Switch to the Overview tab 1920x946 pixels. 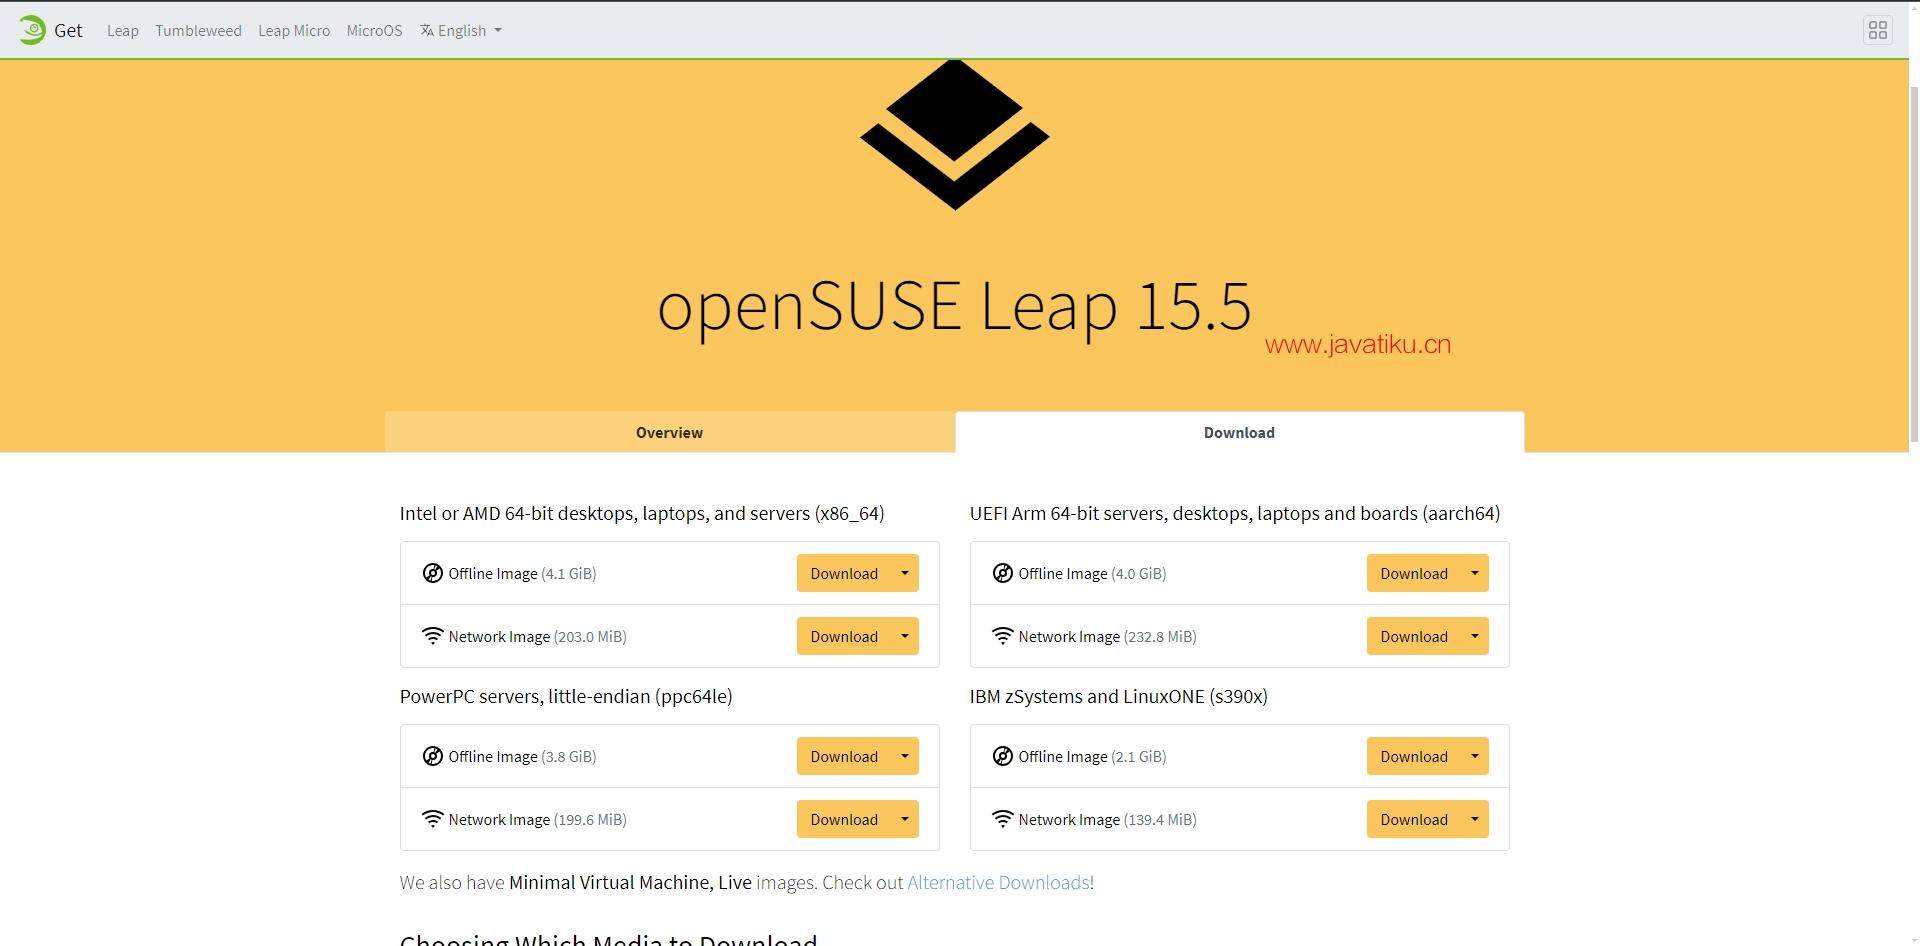tap(669, 432)
